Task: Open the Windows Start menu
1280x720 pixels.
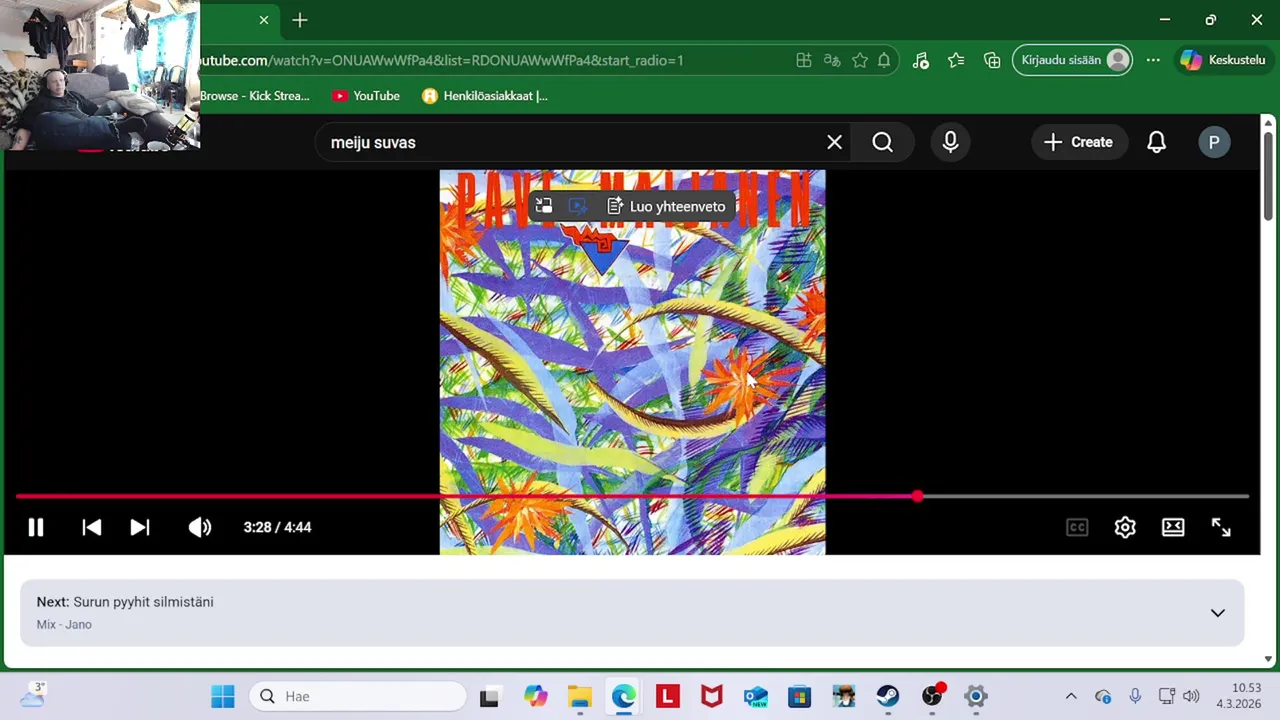Action: click(223, 696)
